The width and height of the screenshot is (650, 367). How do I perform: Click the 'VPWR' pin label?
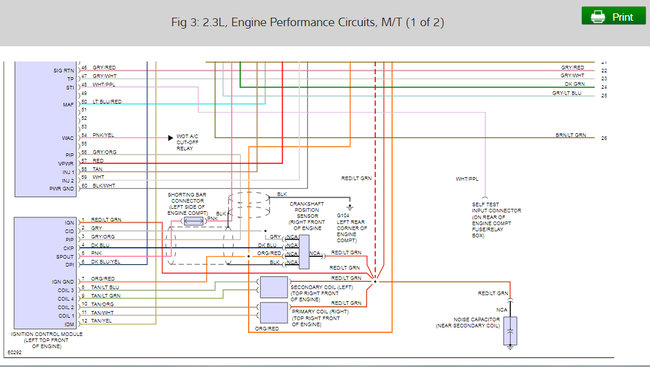pos(66,163)
